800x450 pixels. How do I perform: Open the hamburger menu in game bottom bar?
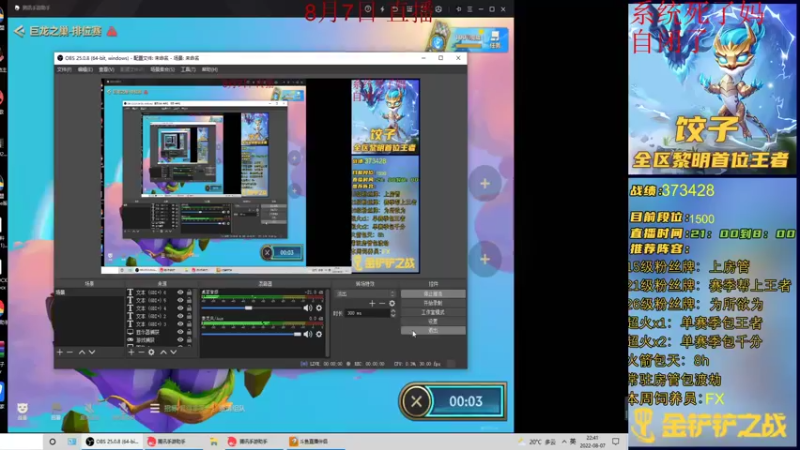click(x=155, y=408)
